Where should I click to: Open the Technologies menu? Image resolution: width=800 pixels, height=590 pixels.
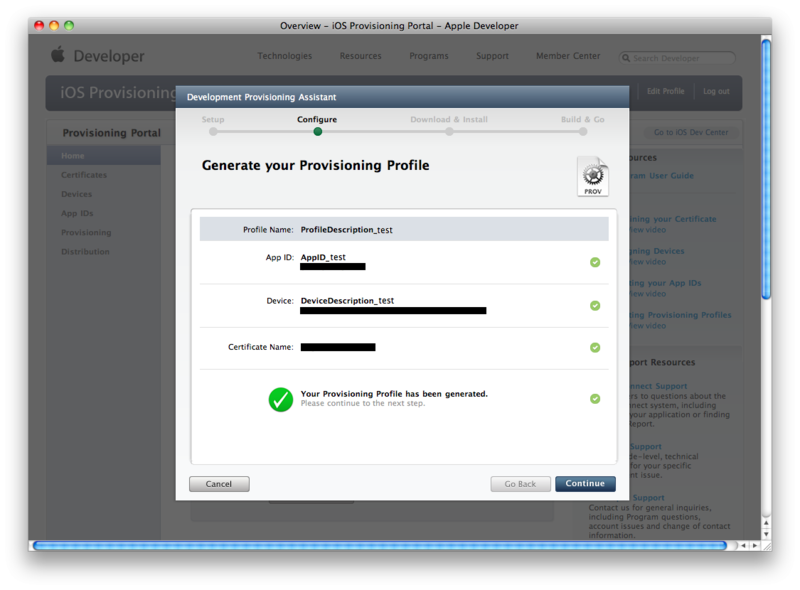click(x=285, y=56)
